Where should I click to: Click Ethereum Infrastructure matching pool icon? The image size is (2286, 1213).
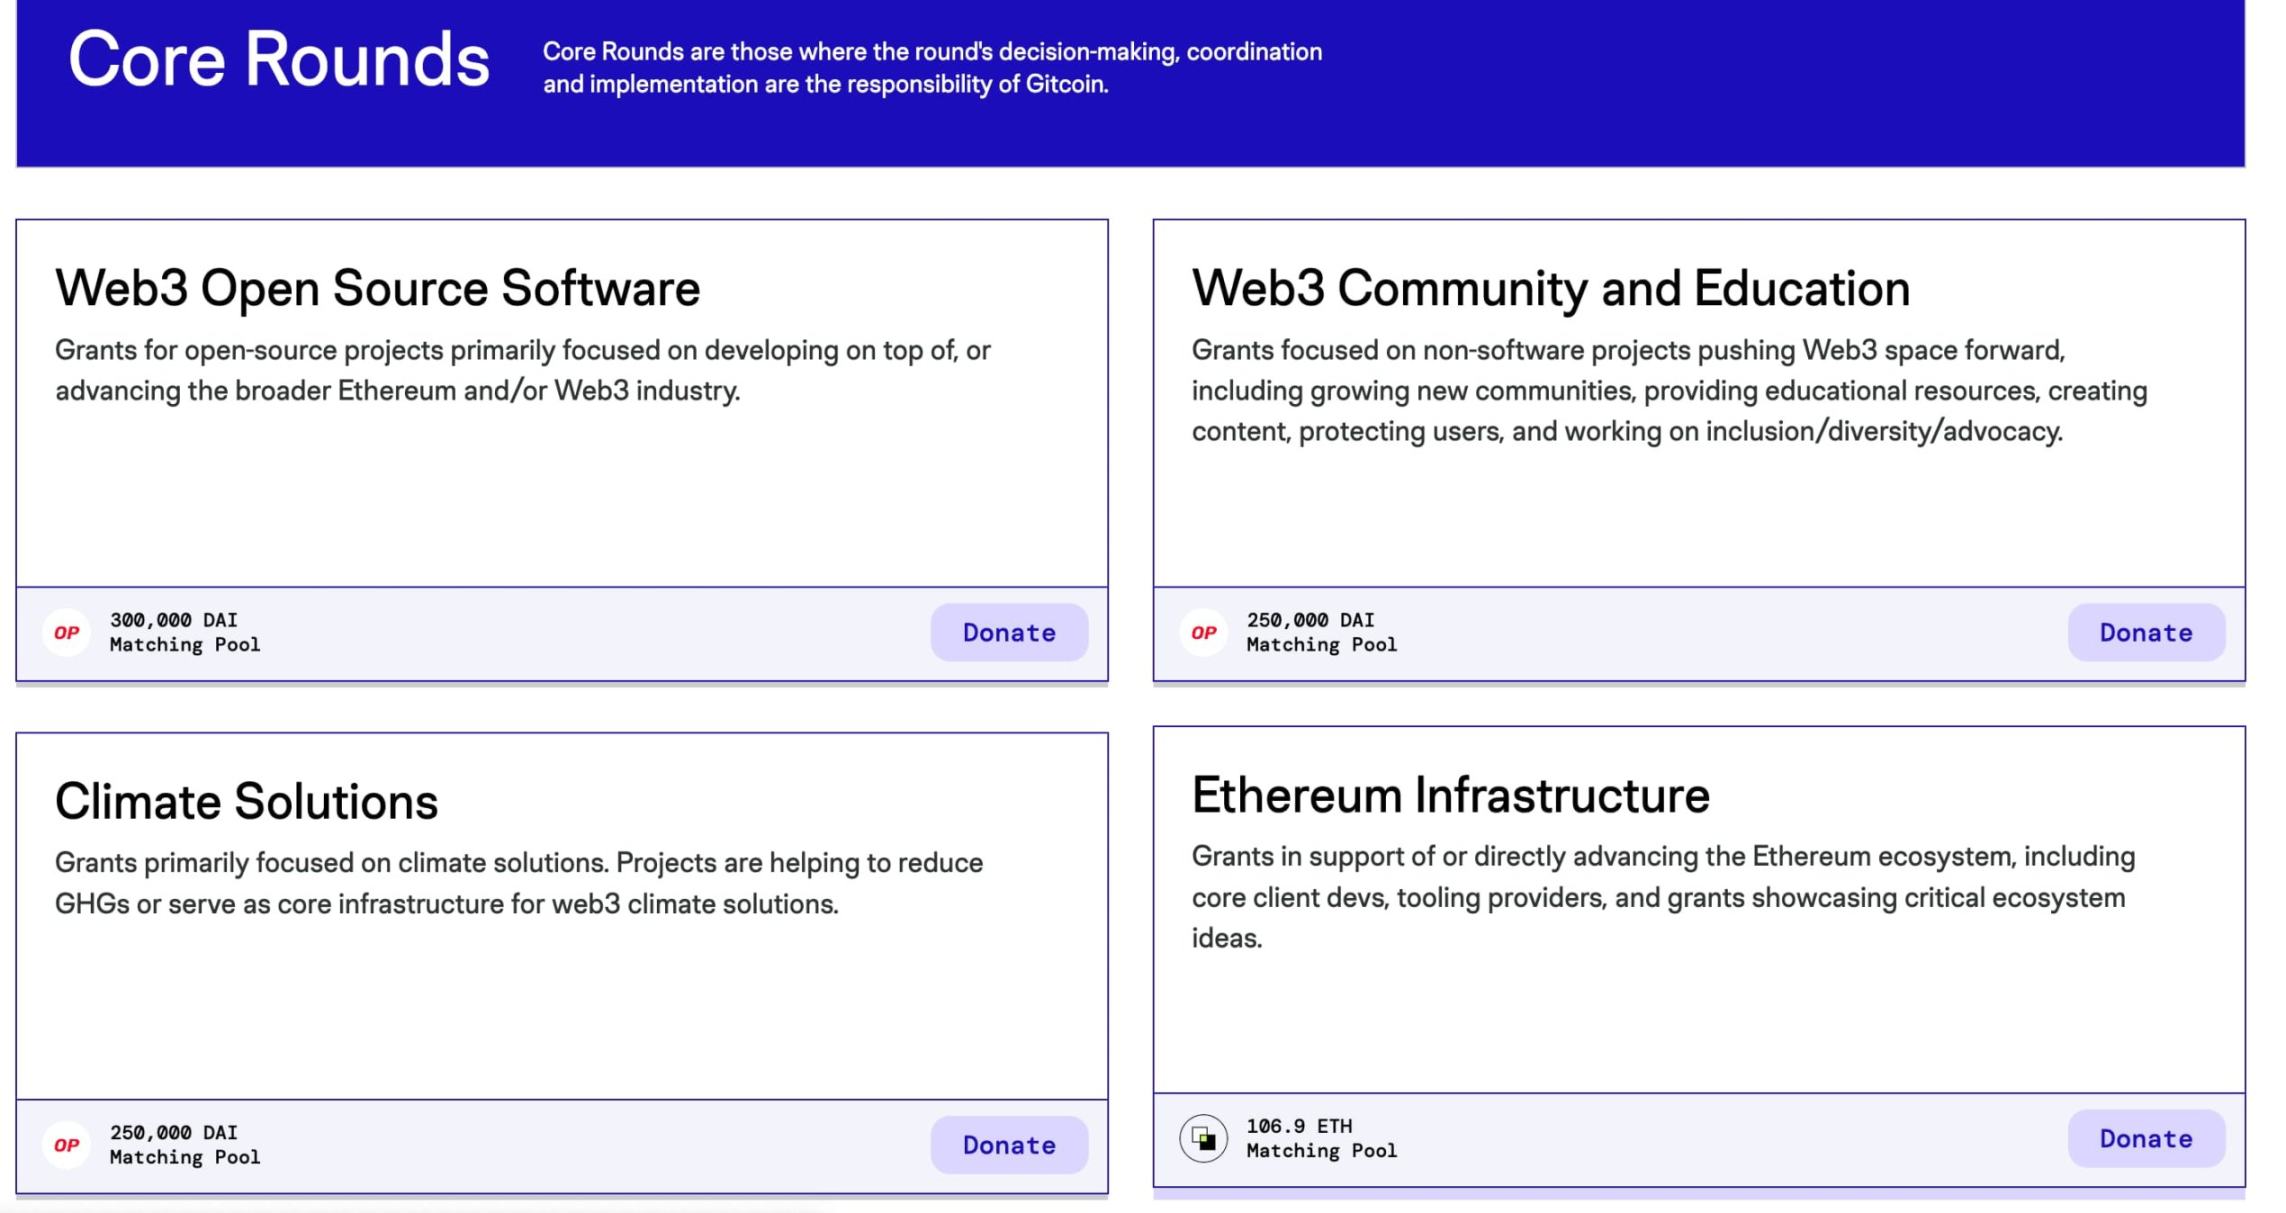click(x=1203, y=1139)
